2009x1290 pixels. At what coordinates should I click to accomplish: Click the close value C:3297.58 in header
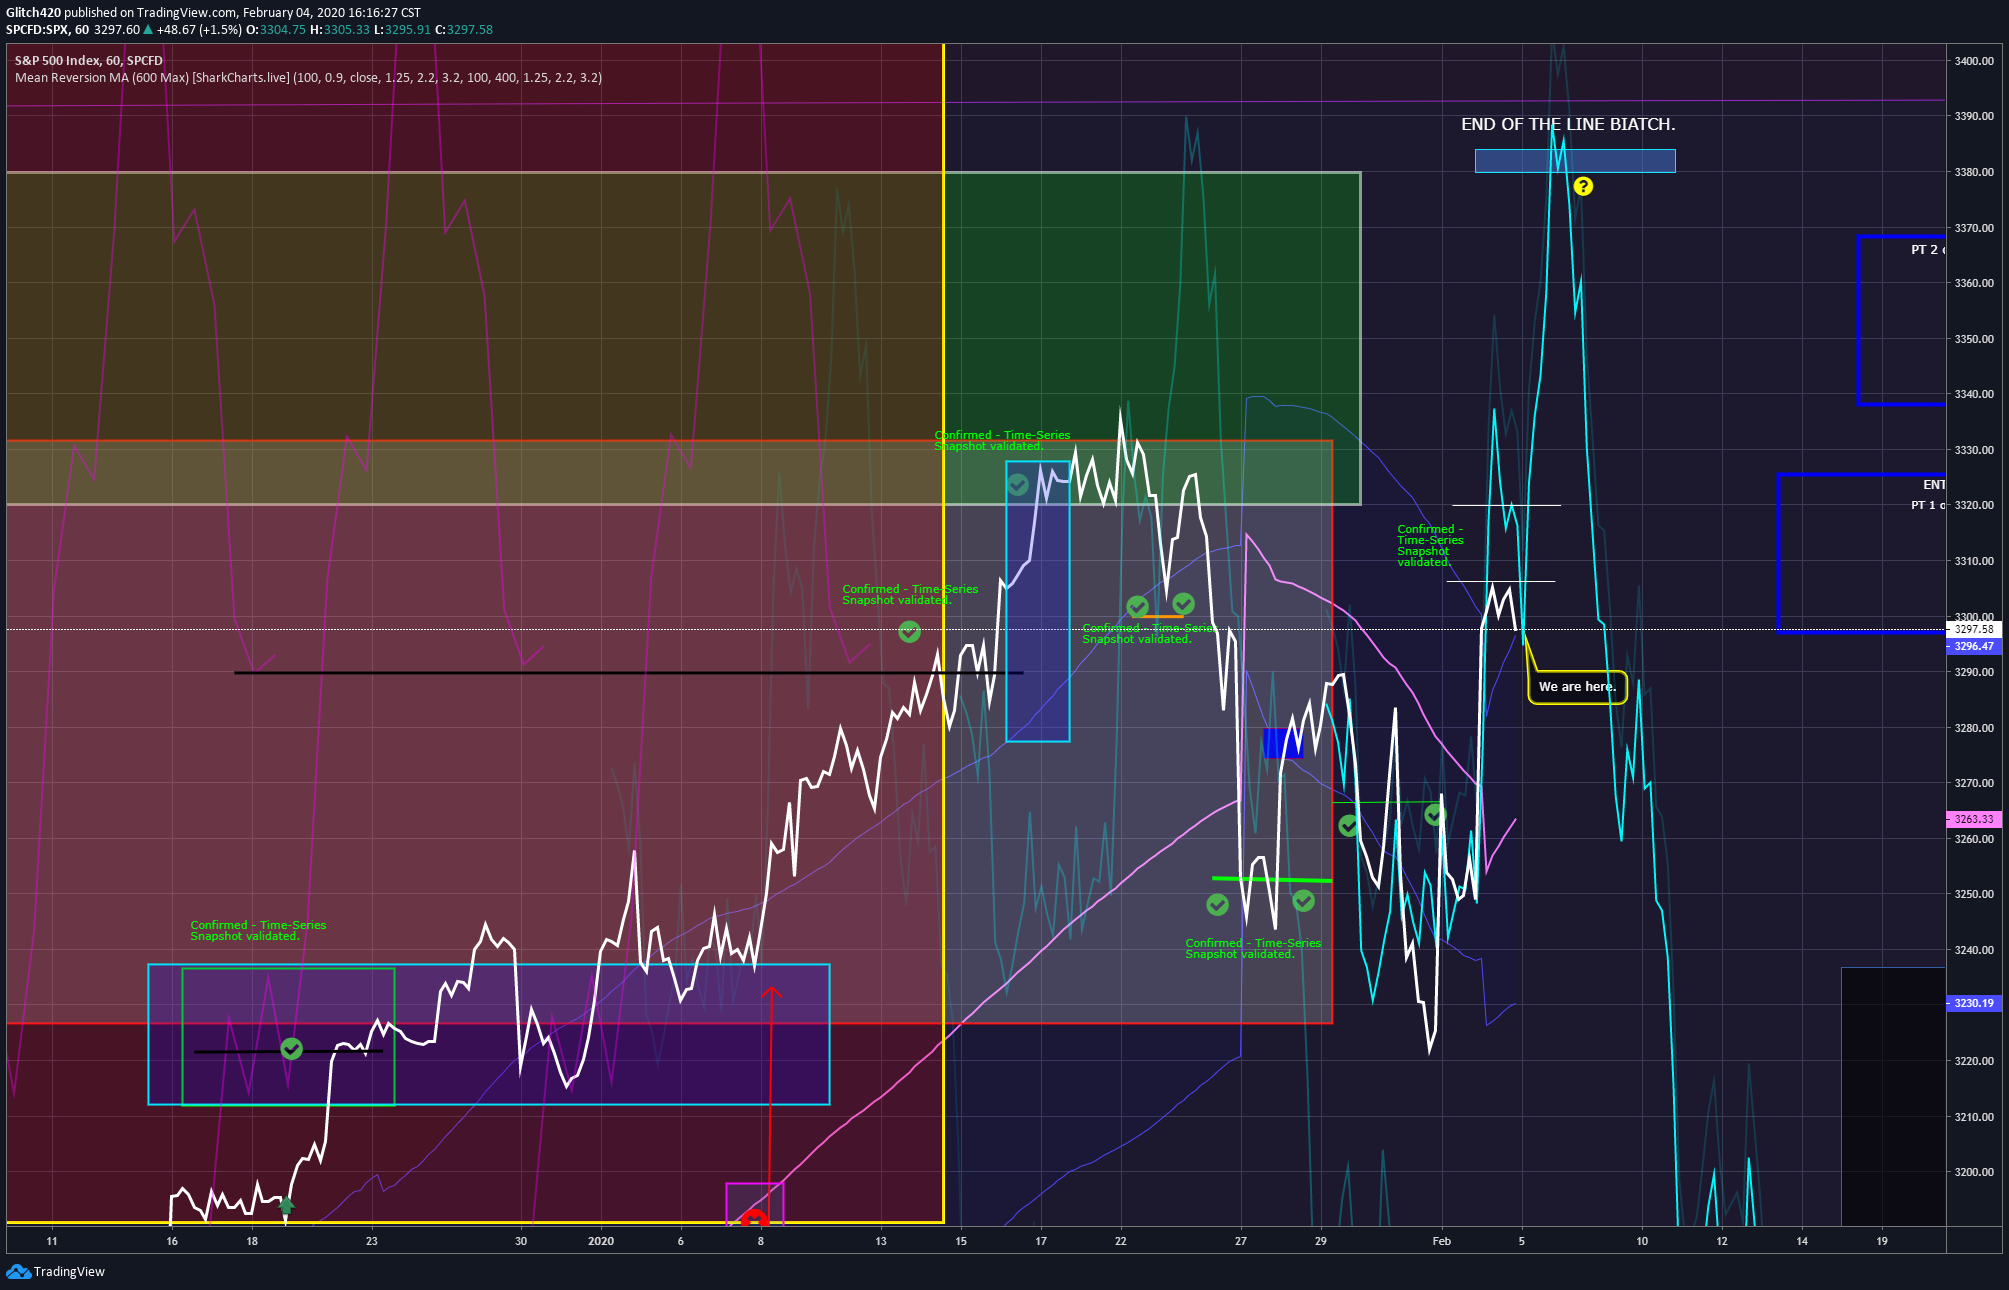point(464,29)
